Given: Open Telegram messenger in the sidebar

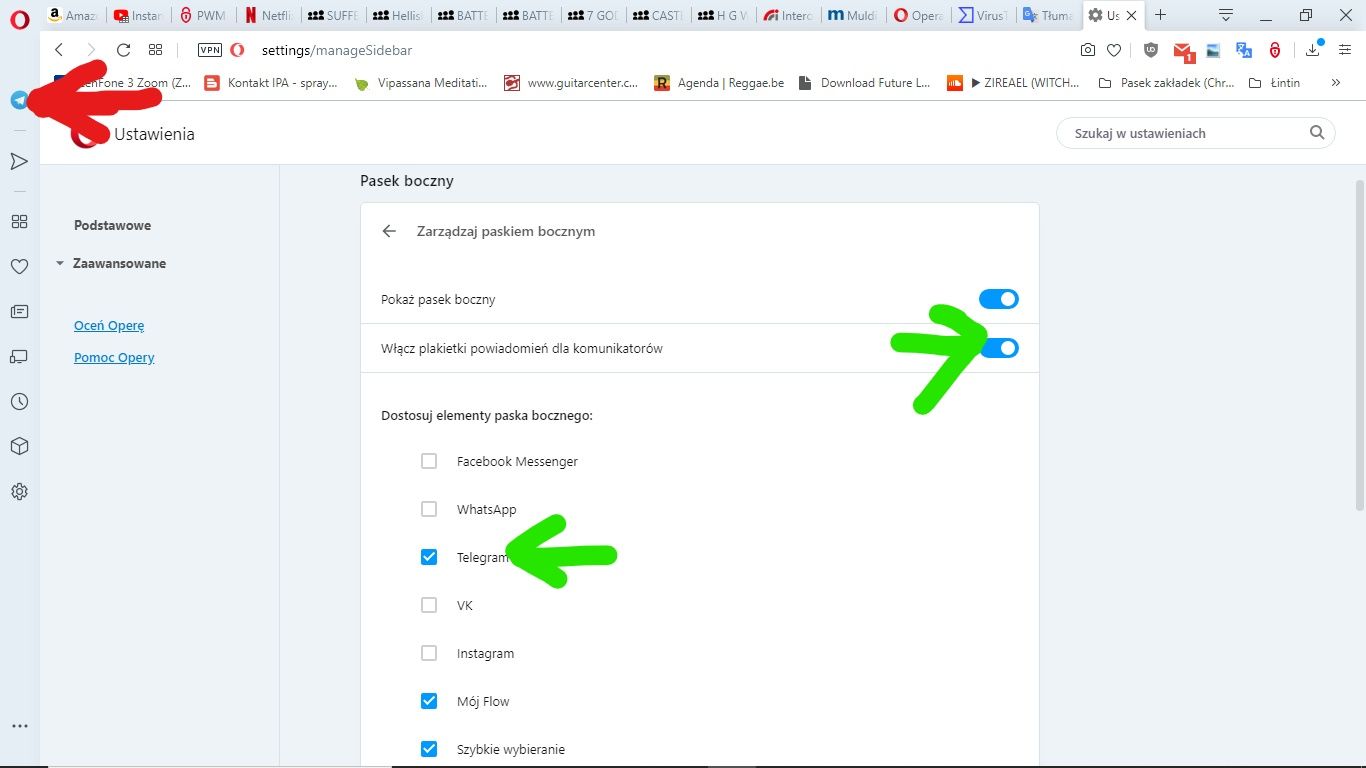Looking at the screenshot, I should tap(19, 100).
